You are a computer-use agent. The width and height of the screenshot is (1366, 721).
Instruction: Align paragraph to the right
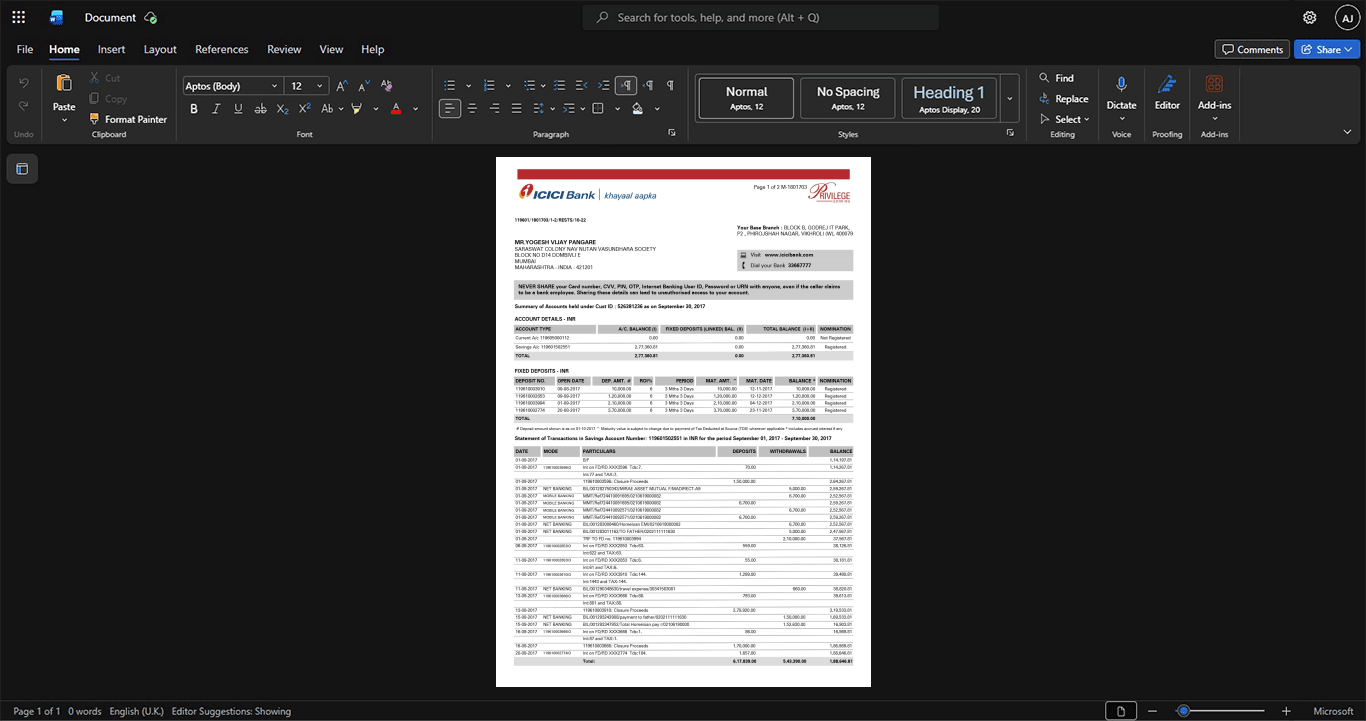pyautogui.click(x=494, y=108)
